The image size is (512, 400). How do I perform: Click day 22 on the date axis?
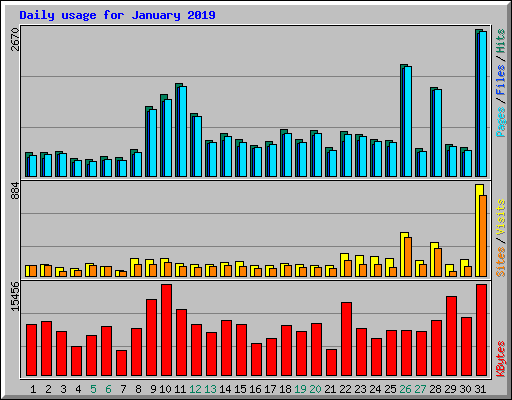click(x=345, y=389)
